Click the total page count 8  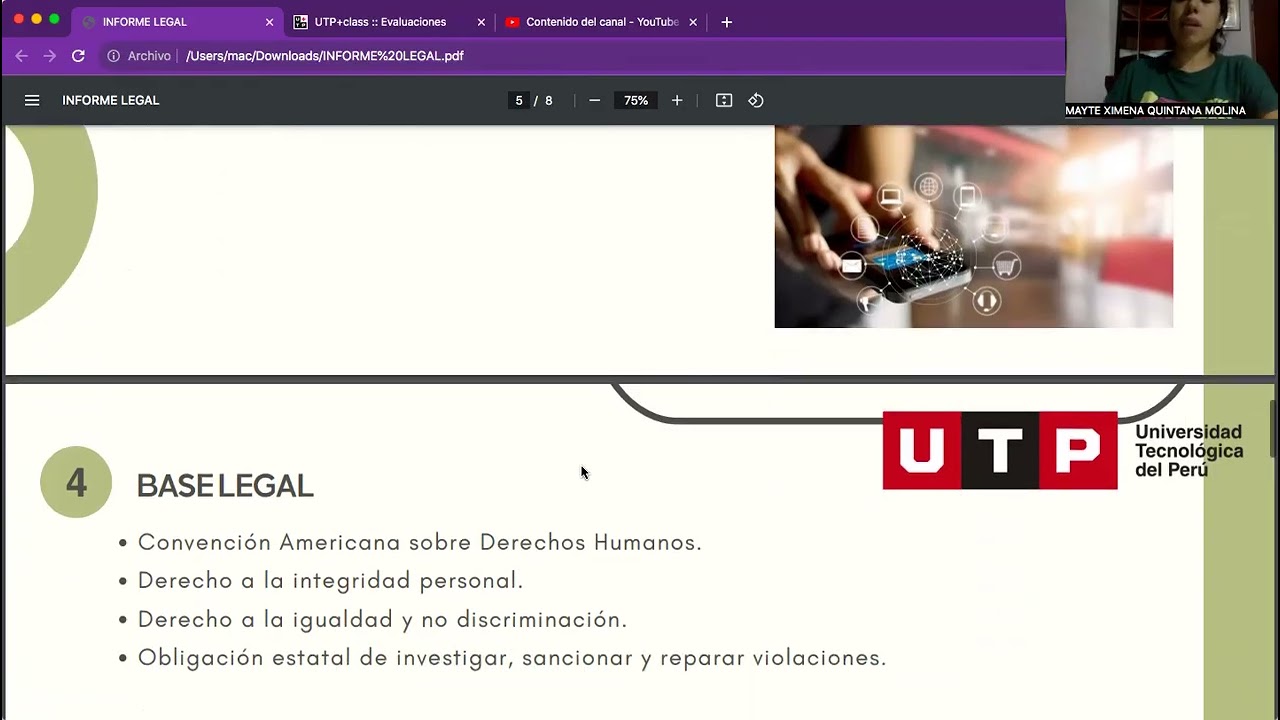[x=548, y=100]
